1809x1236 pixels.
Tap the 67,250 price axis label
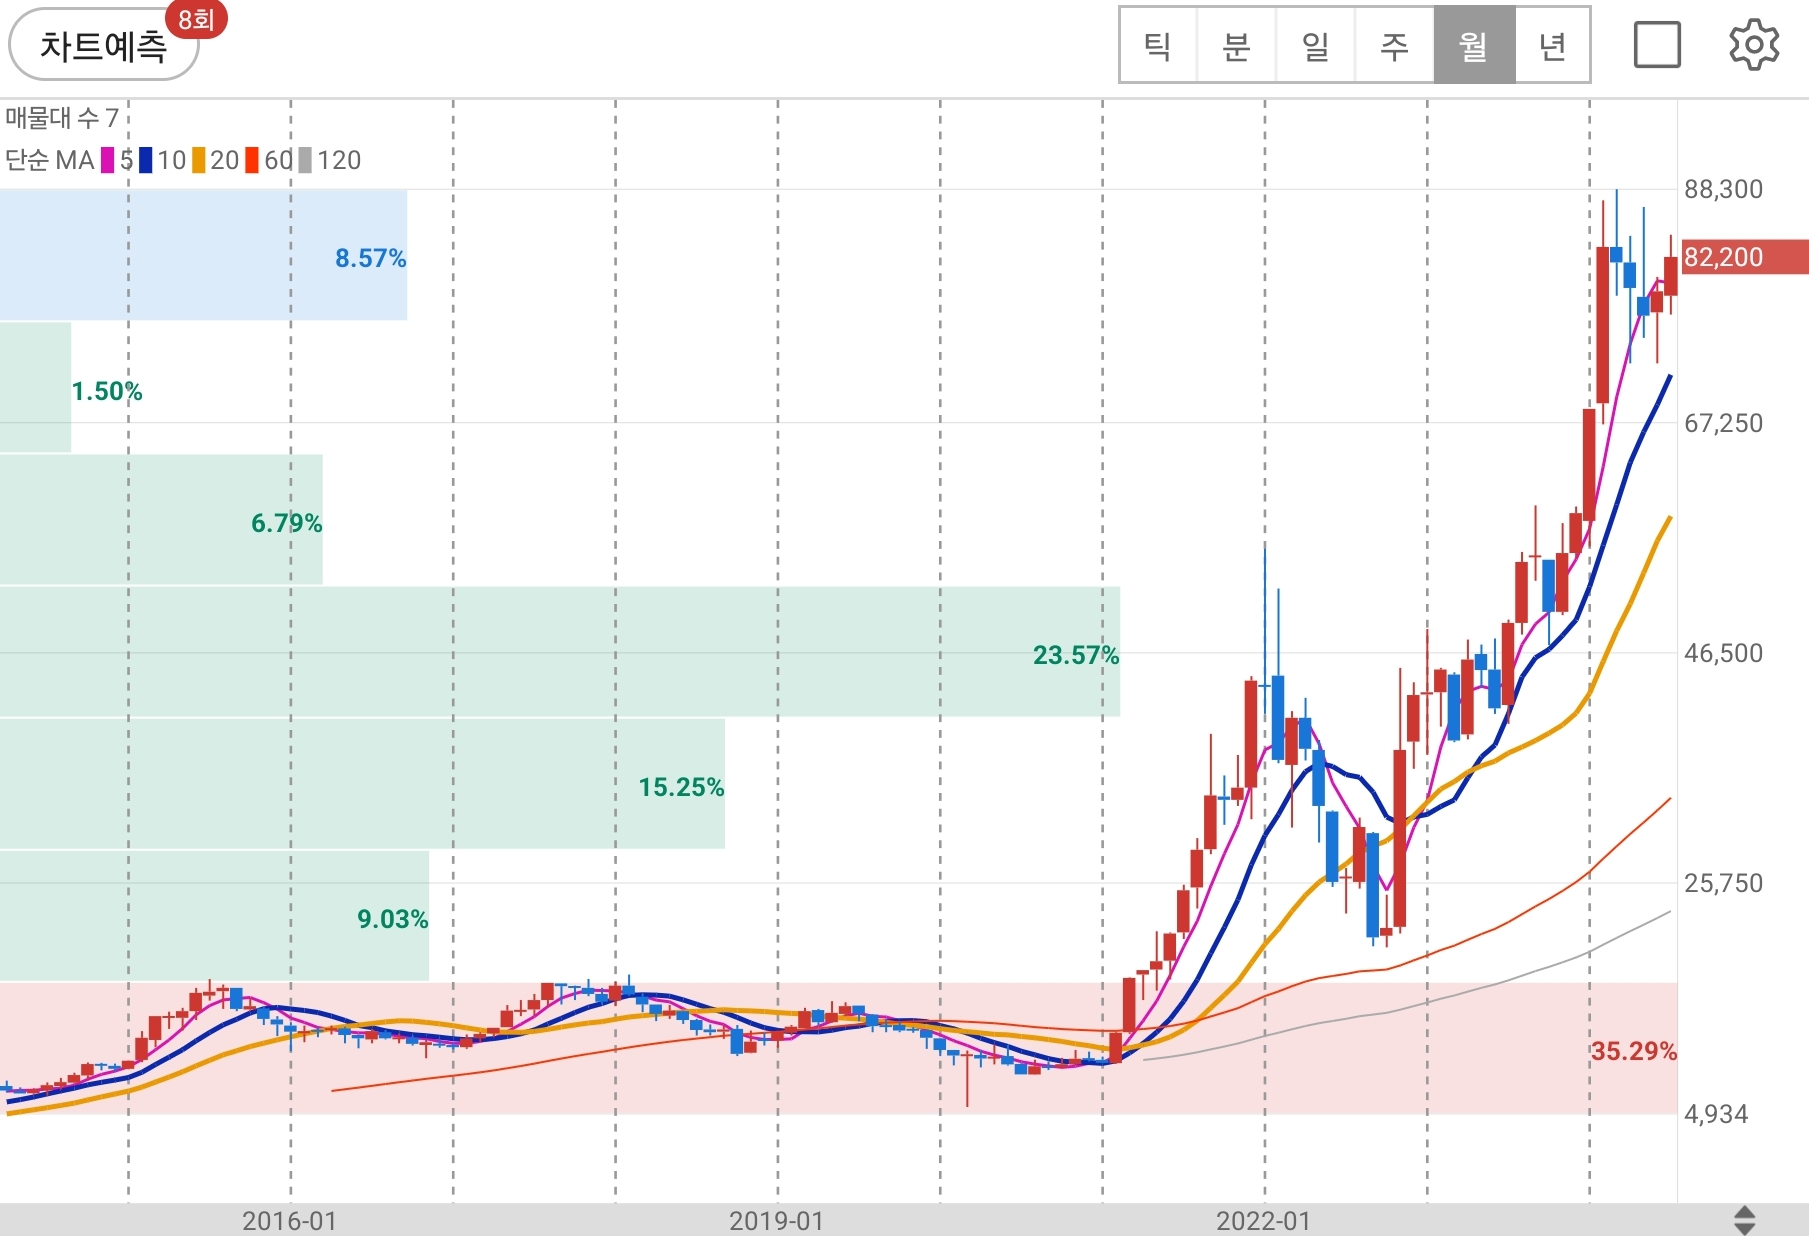coord(1724,423)
